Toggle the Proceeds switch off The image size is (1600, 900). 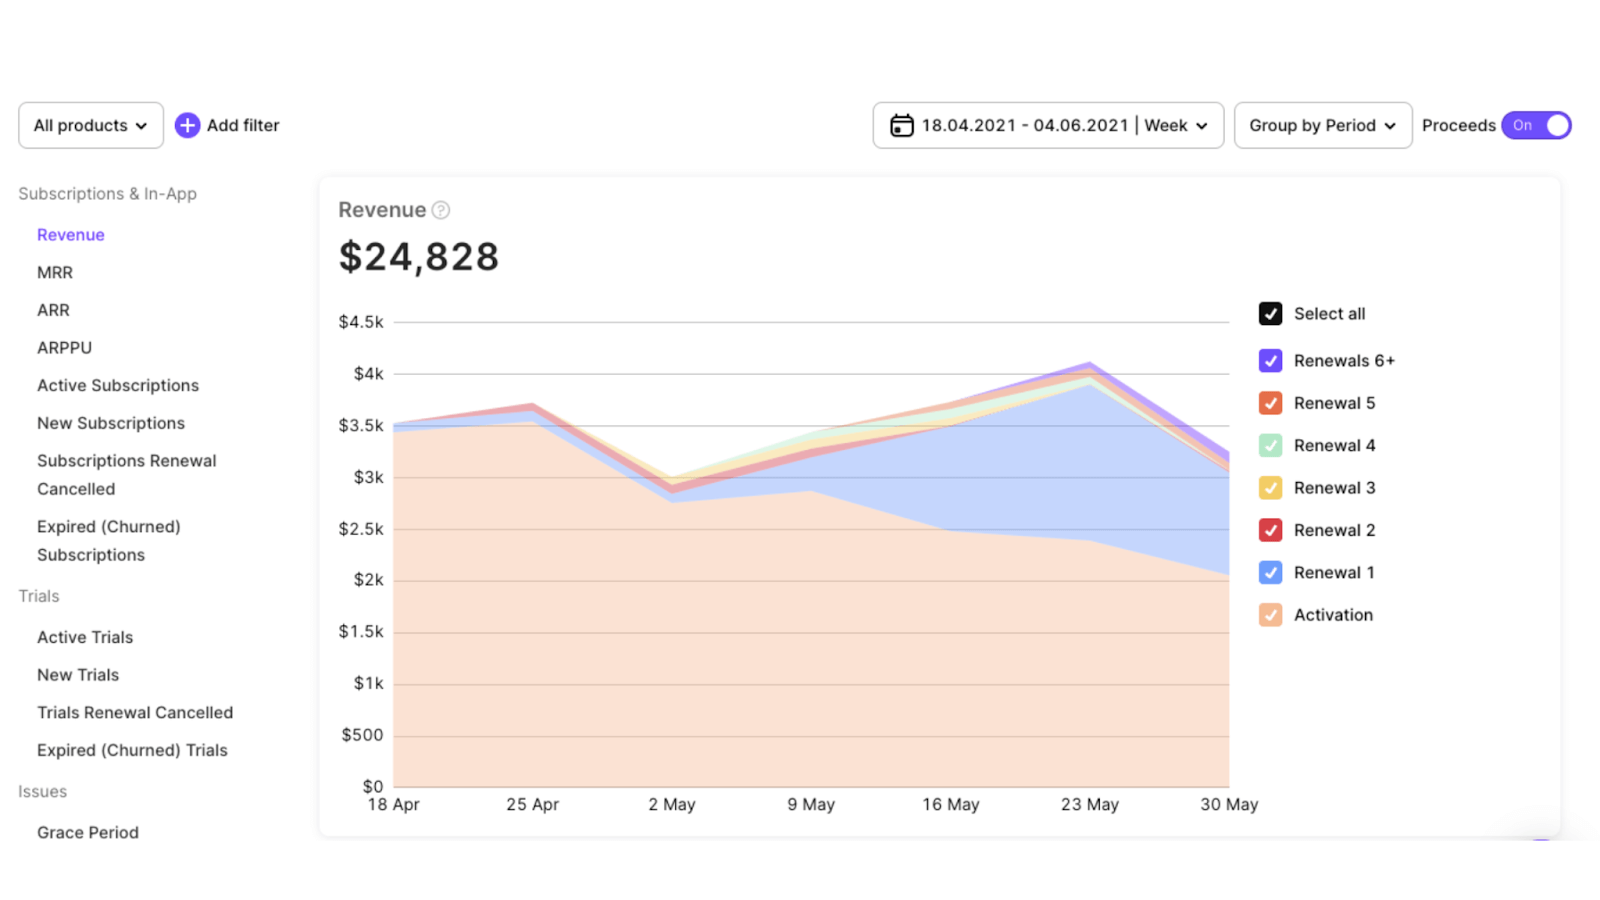point(1536,125)
